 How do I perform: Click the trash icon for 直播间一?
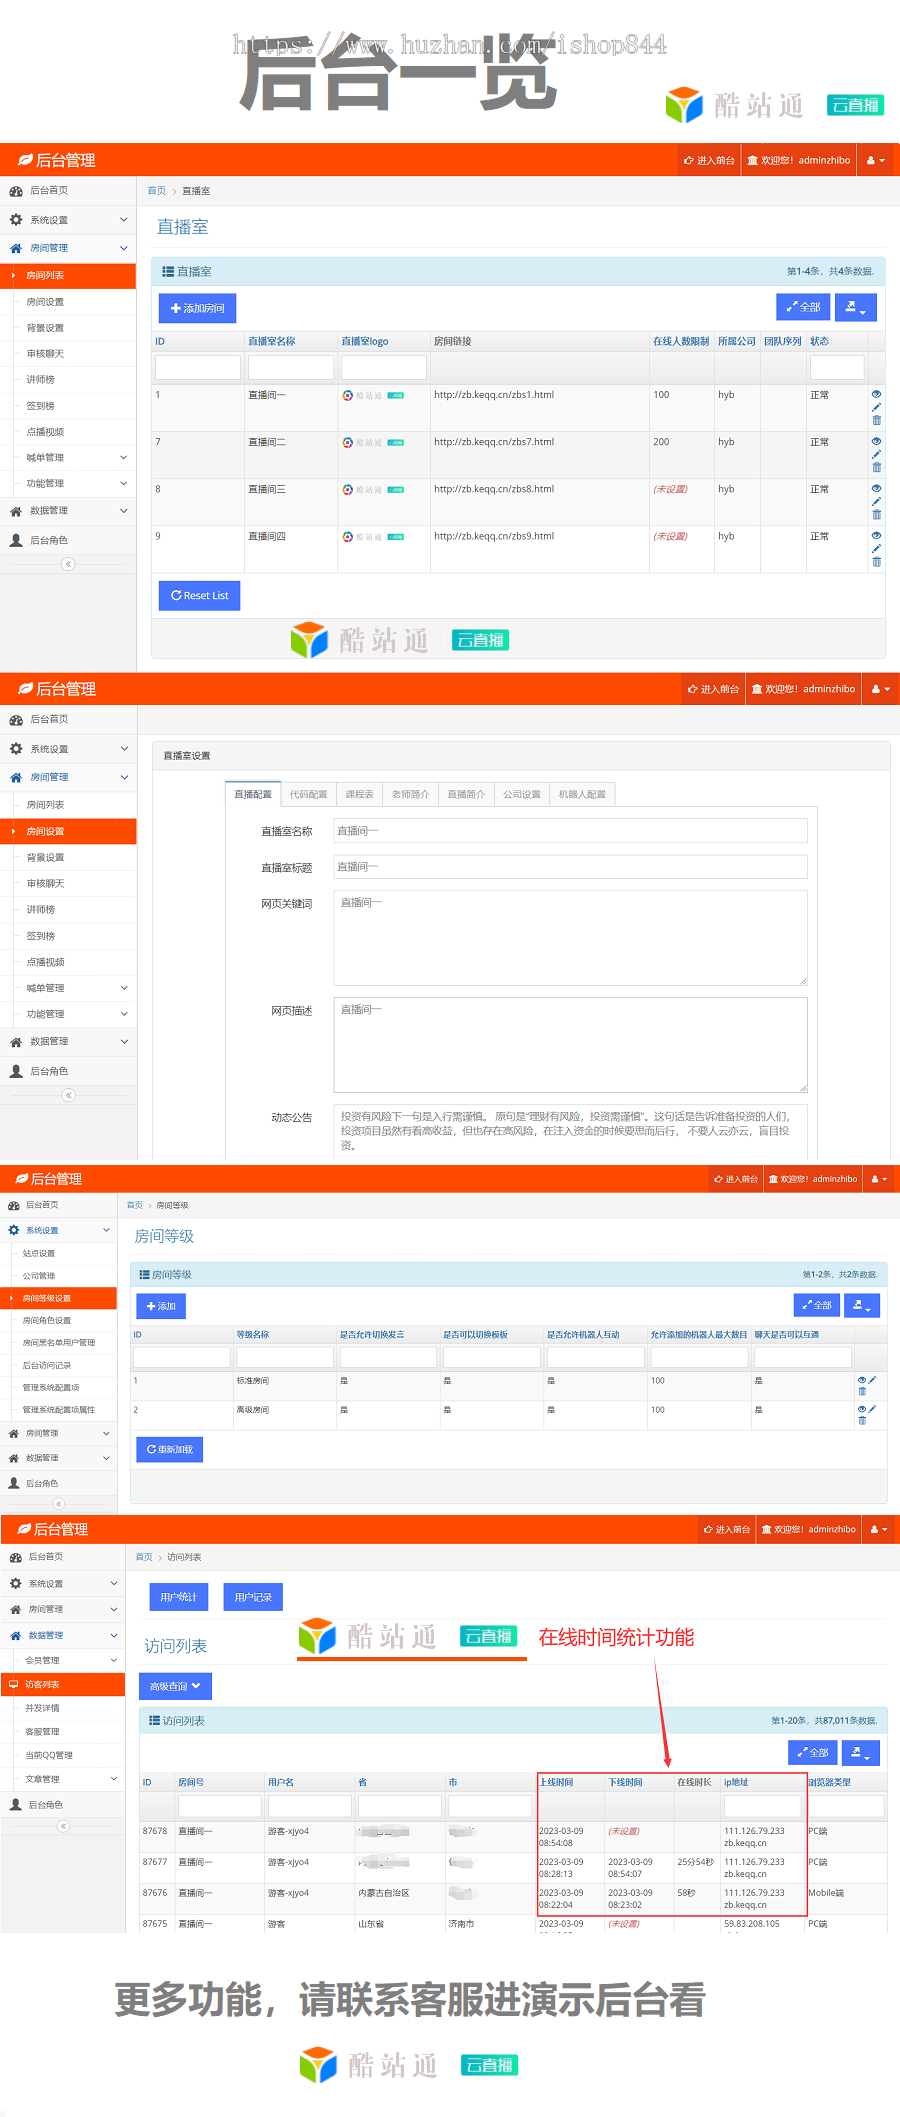click(876, 420)
